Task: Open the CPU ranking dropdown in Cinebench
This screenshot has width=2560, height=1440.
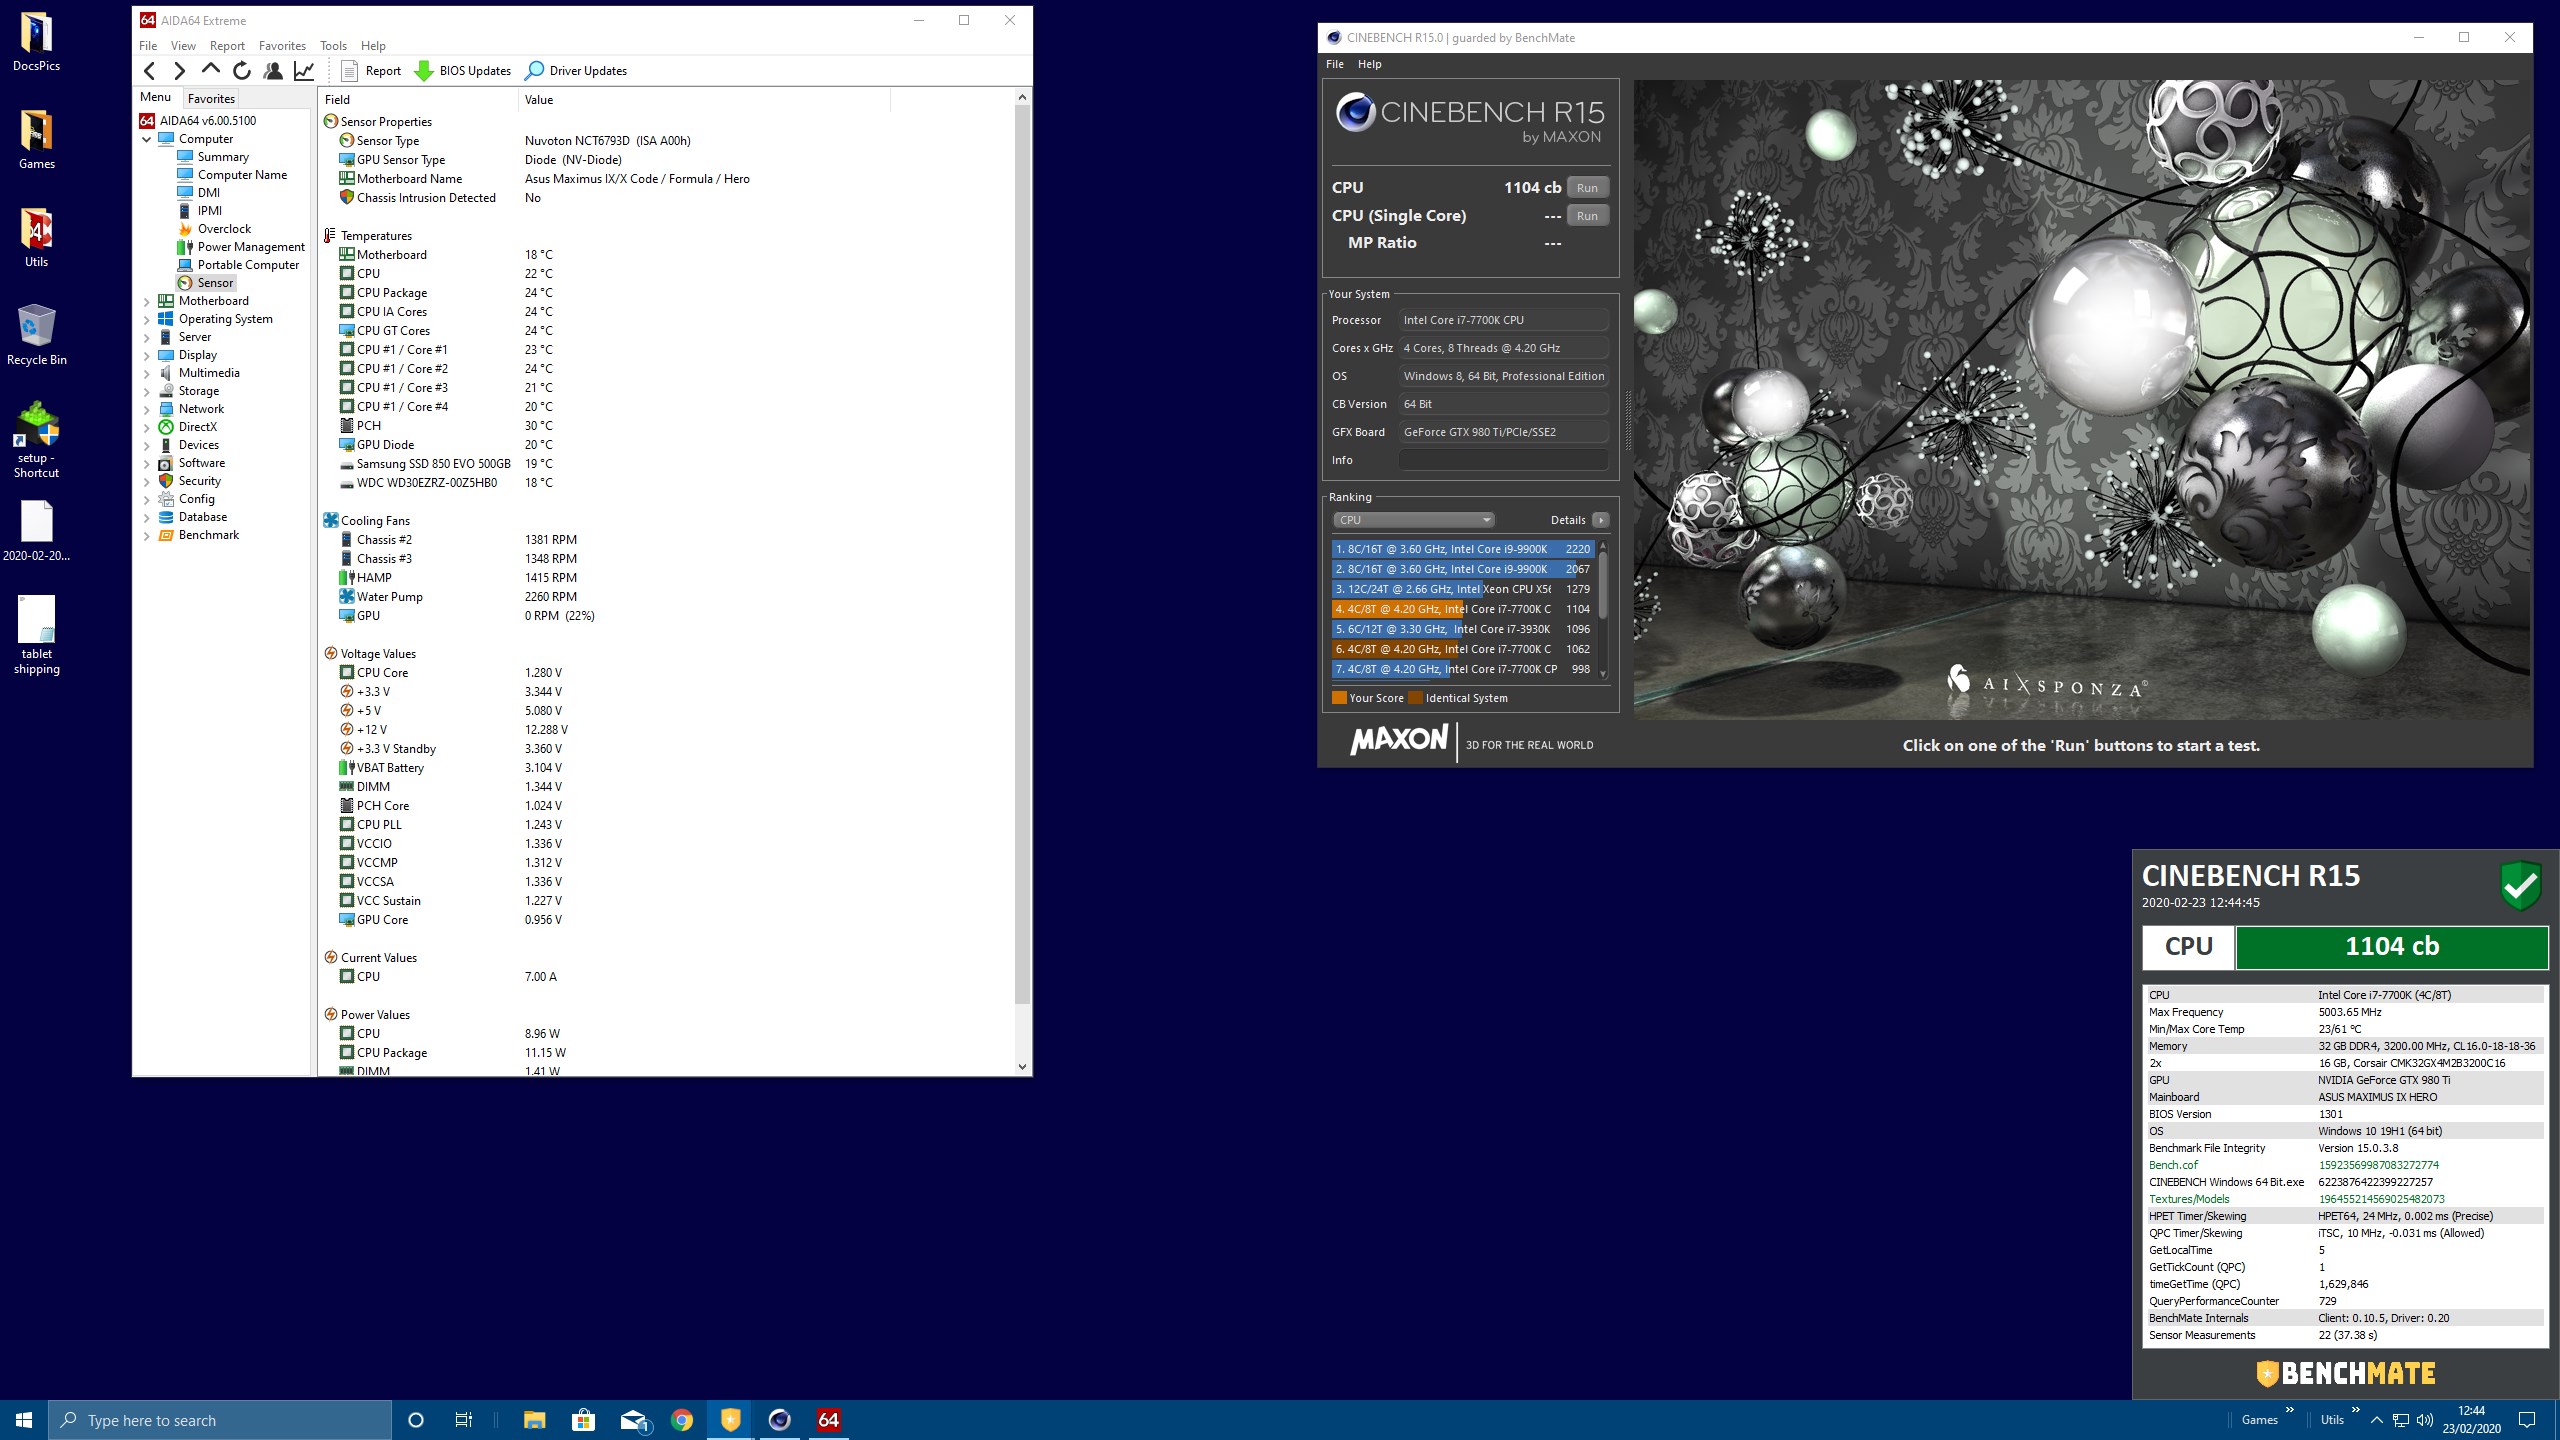Action: coord(1413,520)
